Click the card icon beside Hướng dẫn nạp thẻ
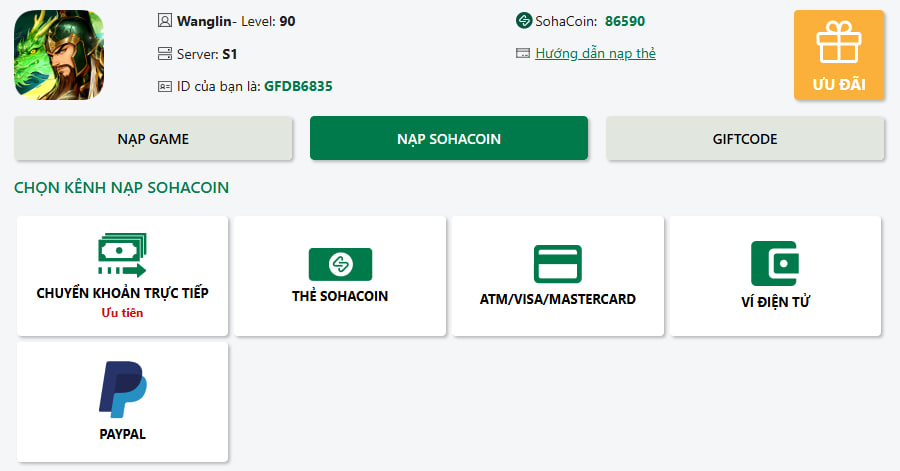The width and height of the screenshot is (900, 471). coord(523,53)
